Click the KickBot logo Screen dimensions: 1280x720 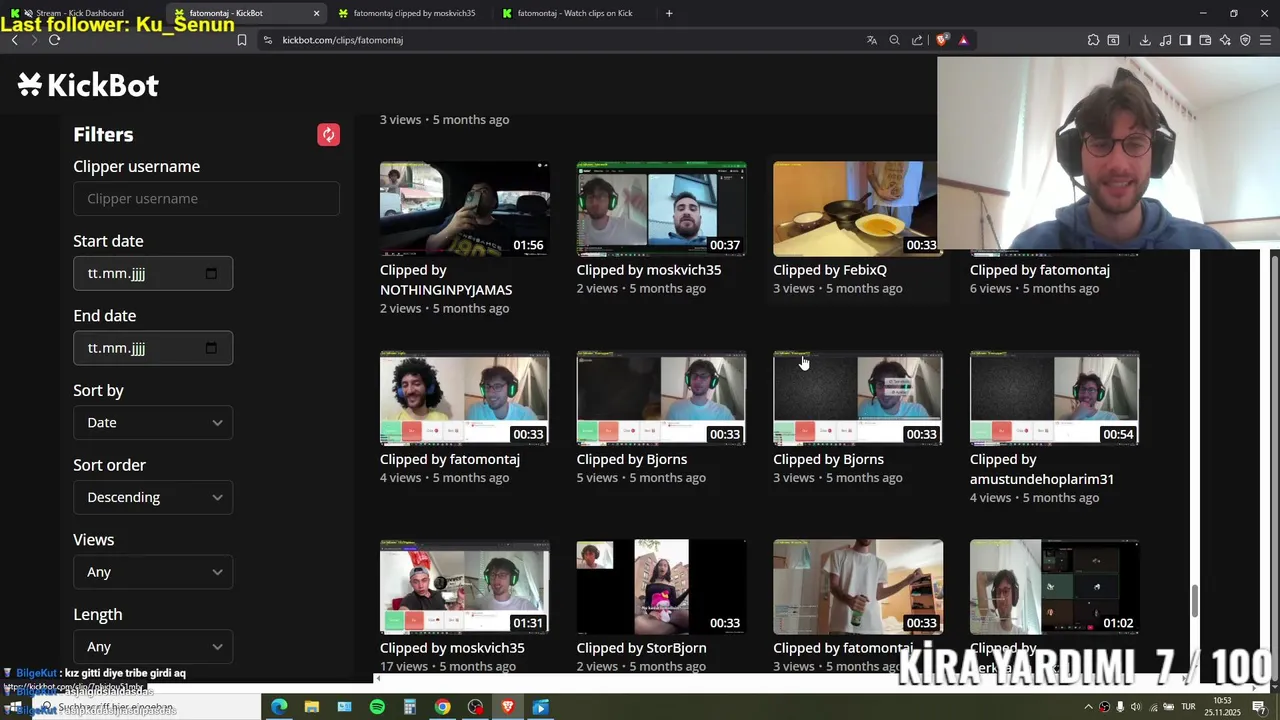click(88, 85)
